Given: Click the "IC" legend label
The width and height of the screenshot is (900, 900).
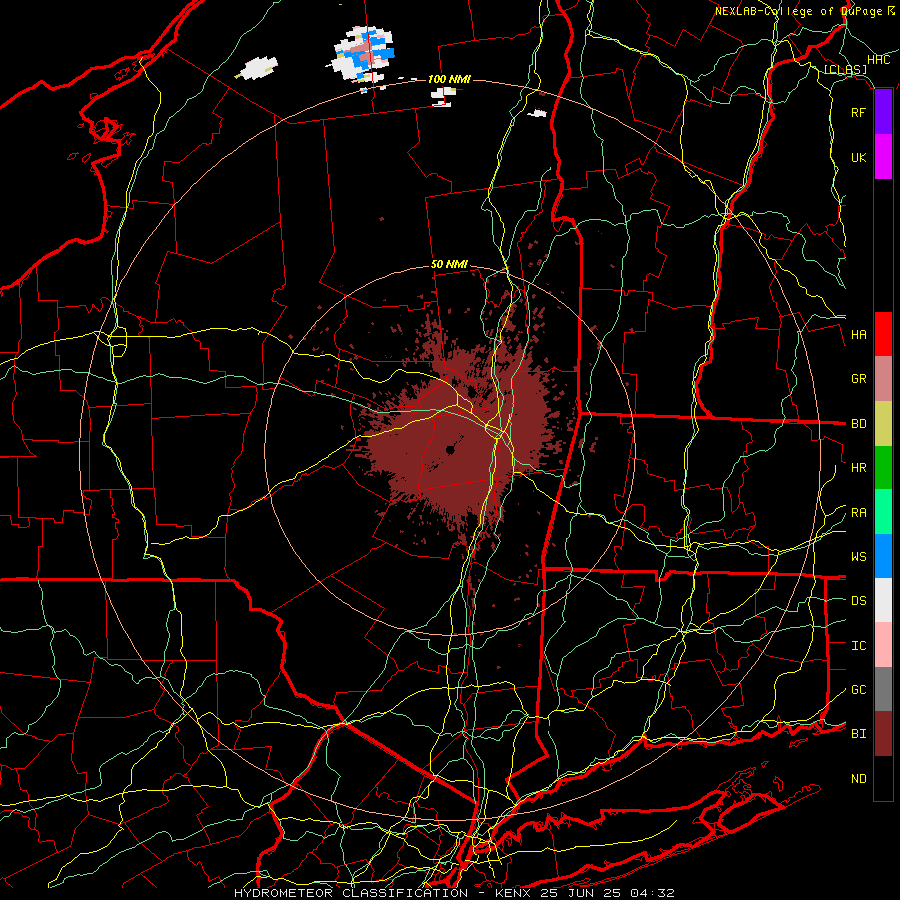Looking at the screenshot, I should tap(858, 645).
